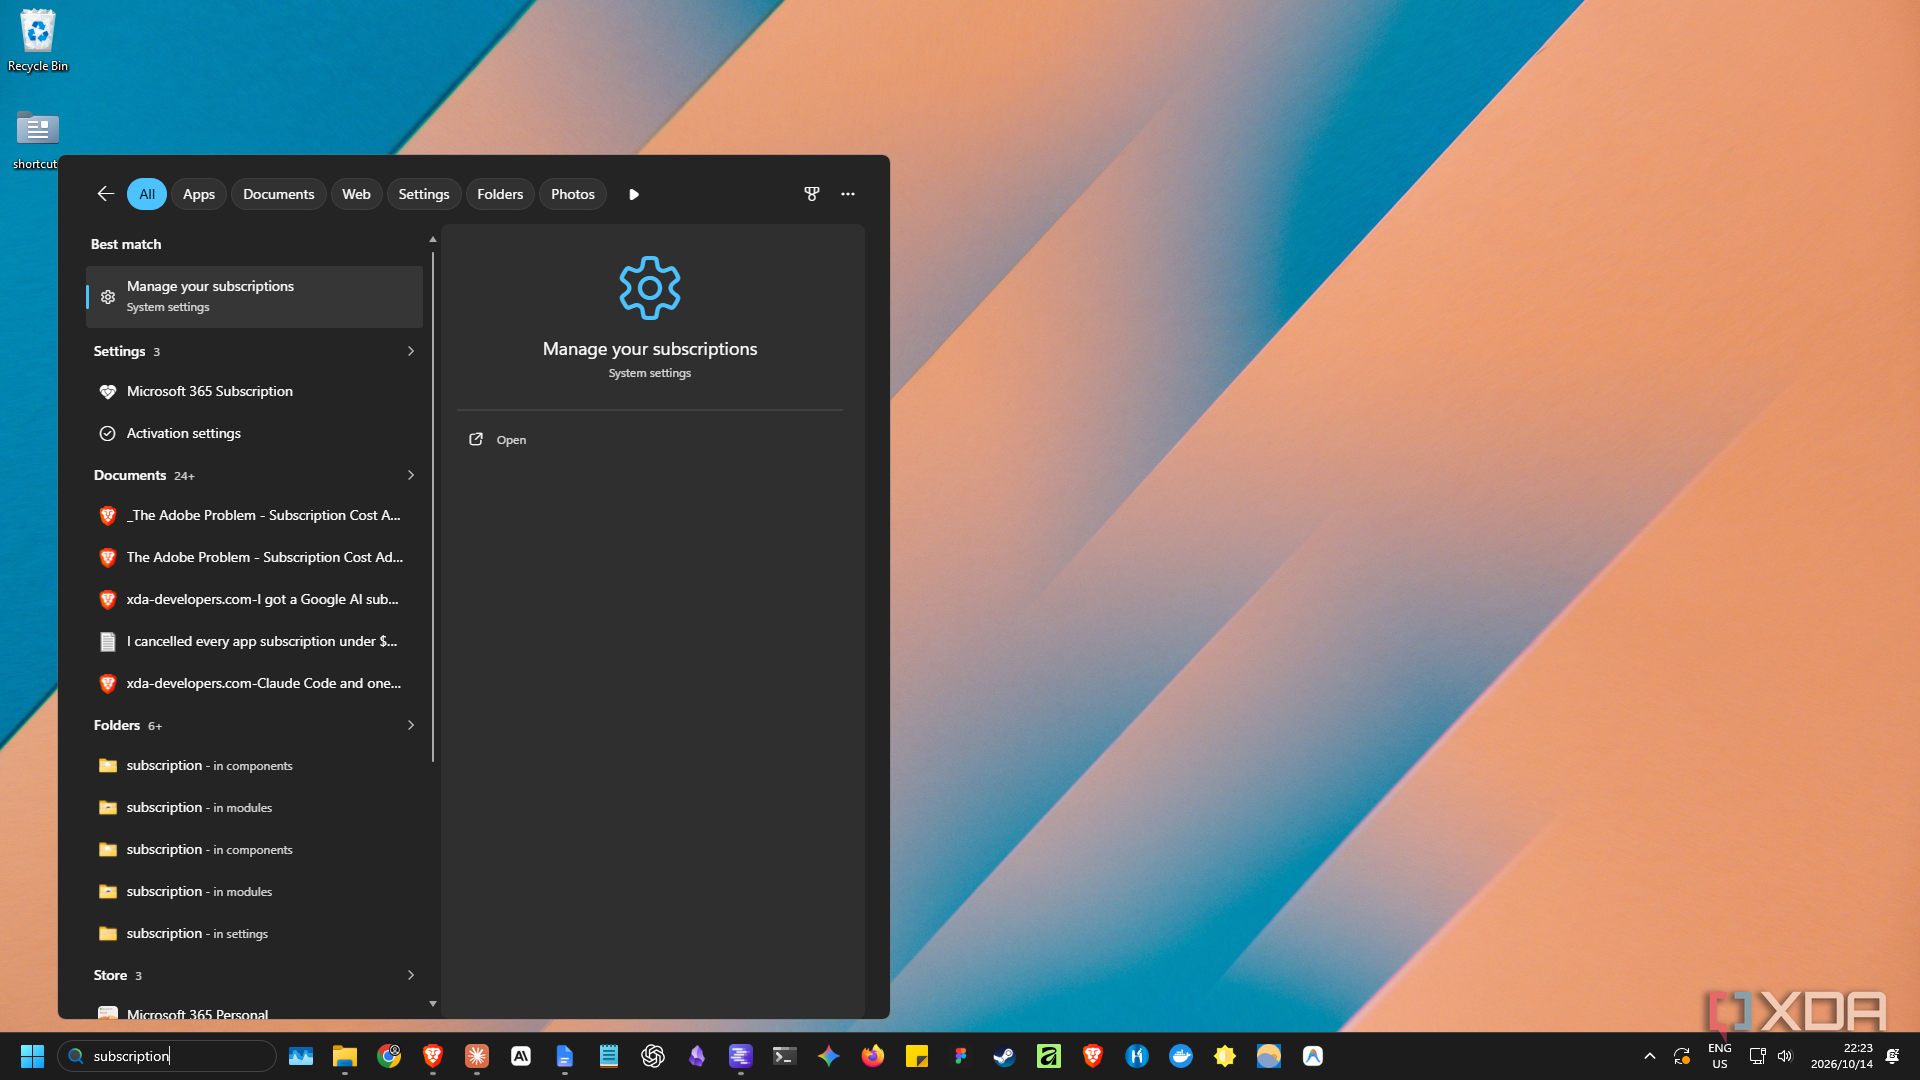Image resolution: width=1920 pixels, height=1080 pixels.
Task: Open Microsoft 365 Subscription setting
Action: point(254,391)
